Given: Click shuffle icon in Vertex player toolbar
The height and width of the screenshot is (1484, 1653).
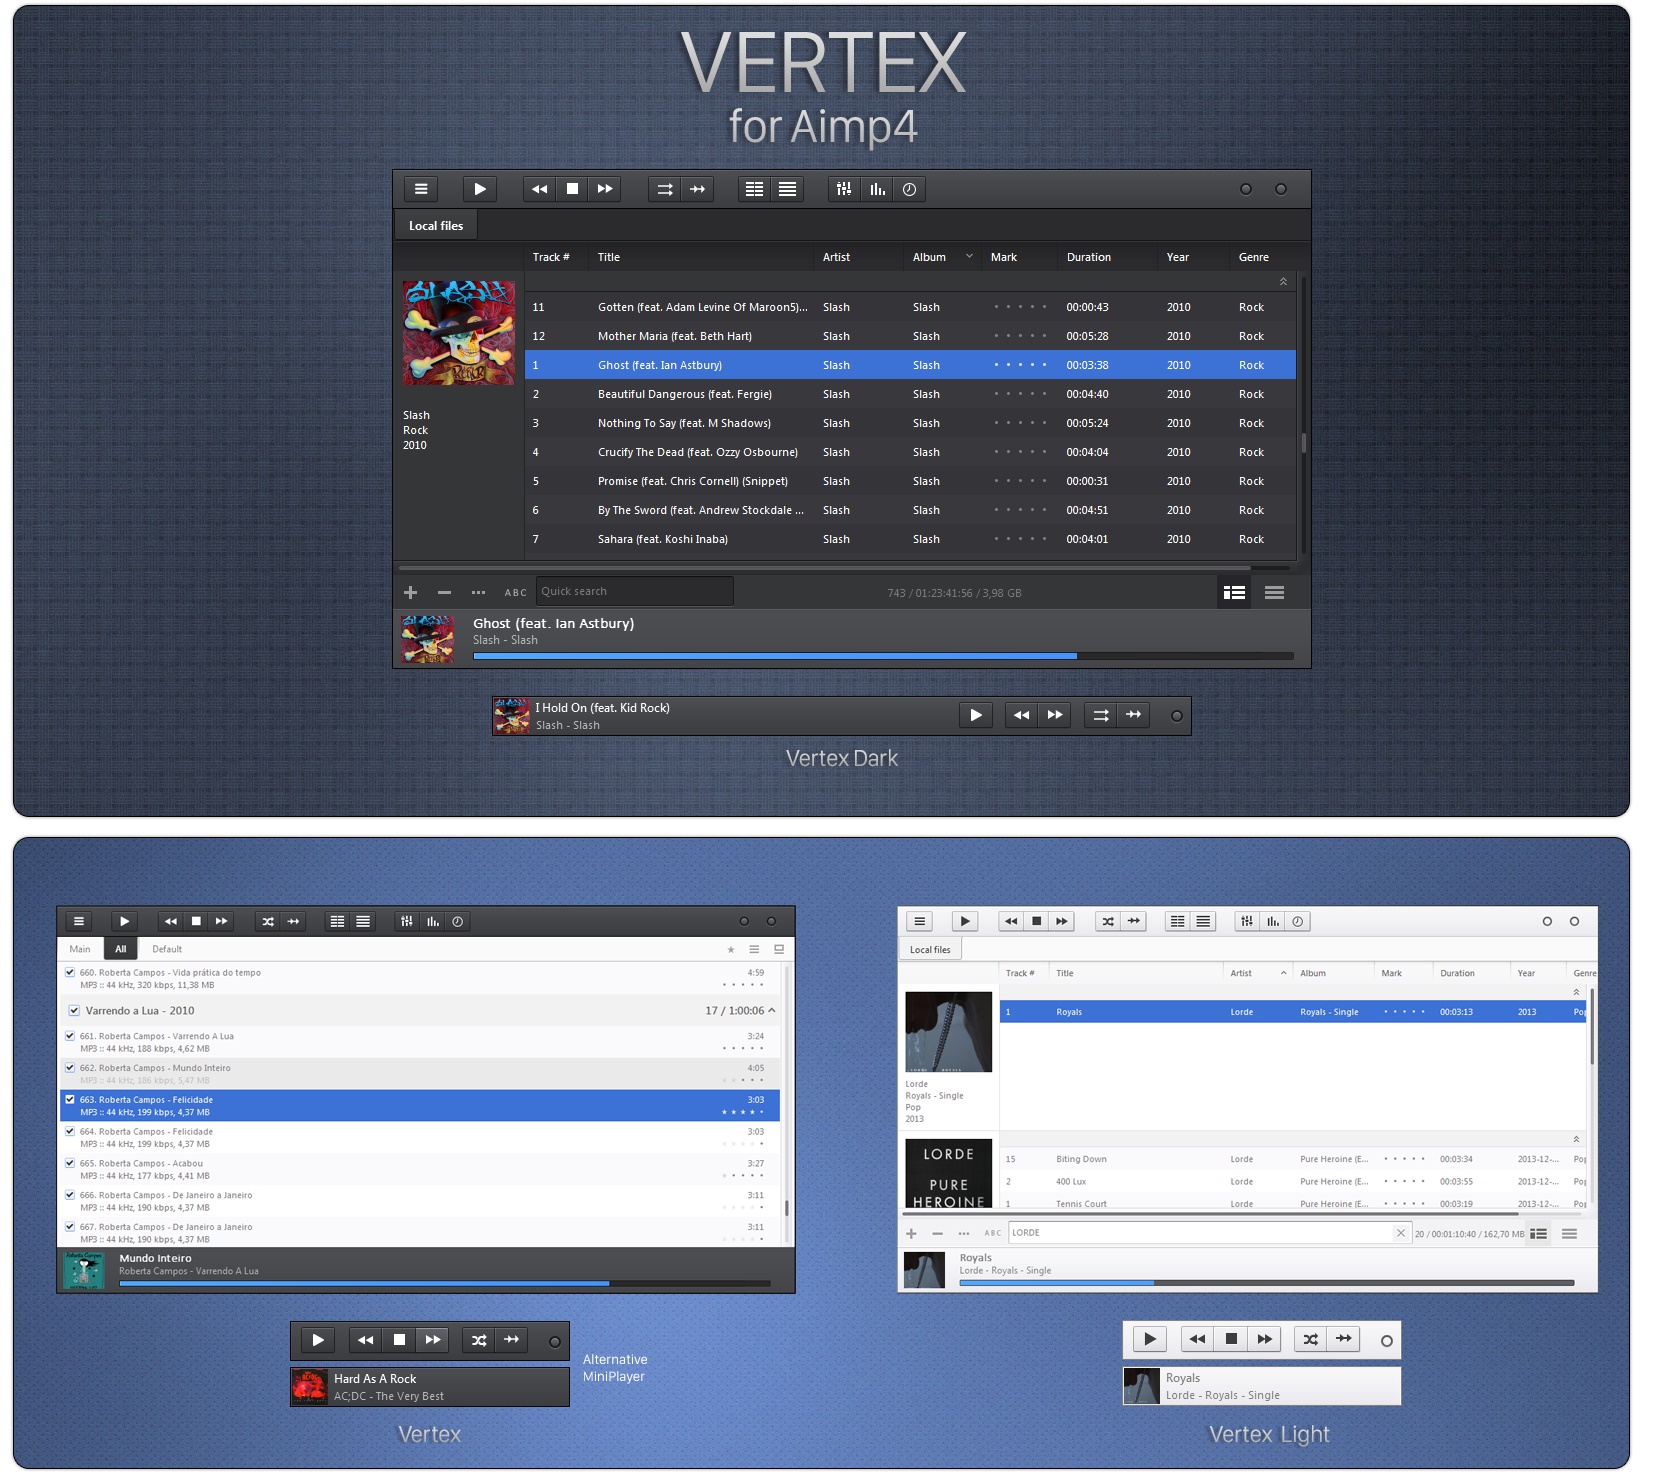Looking at the screenshot, I should pos(268,921).
